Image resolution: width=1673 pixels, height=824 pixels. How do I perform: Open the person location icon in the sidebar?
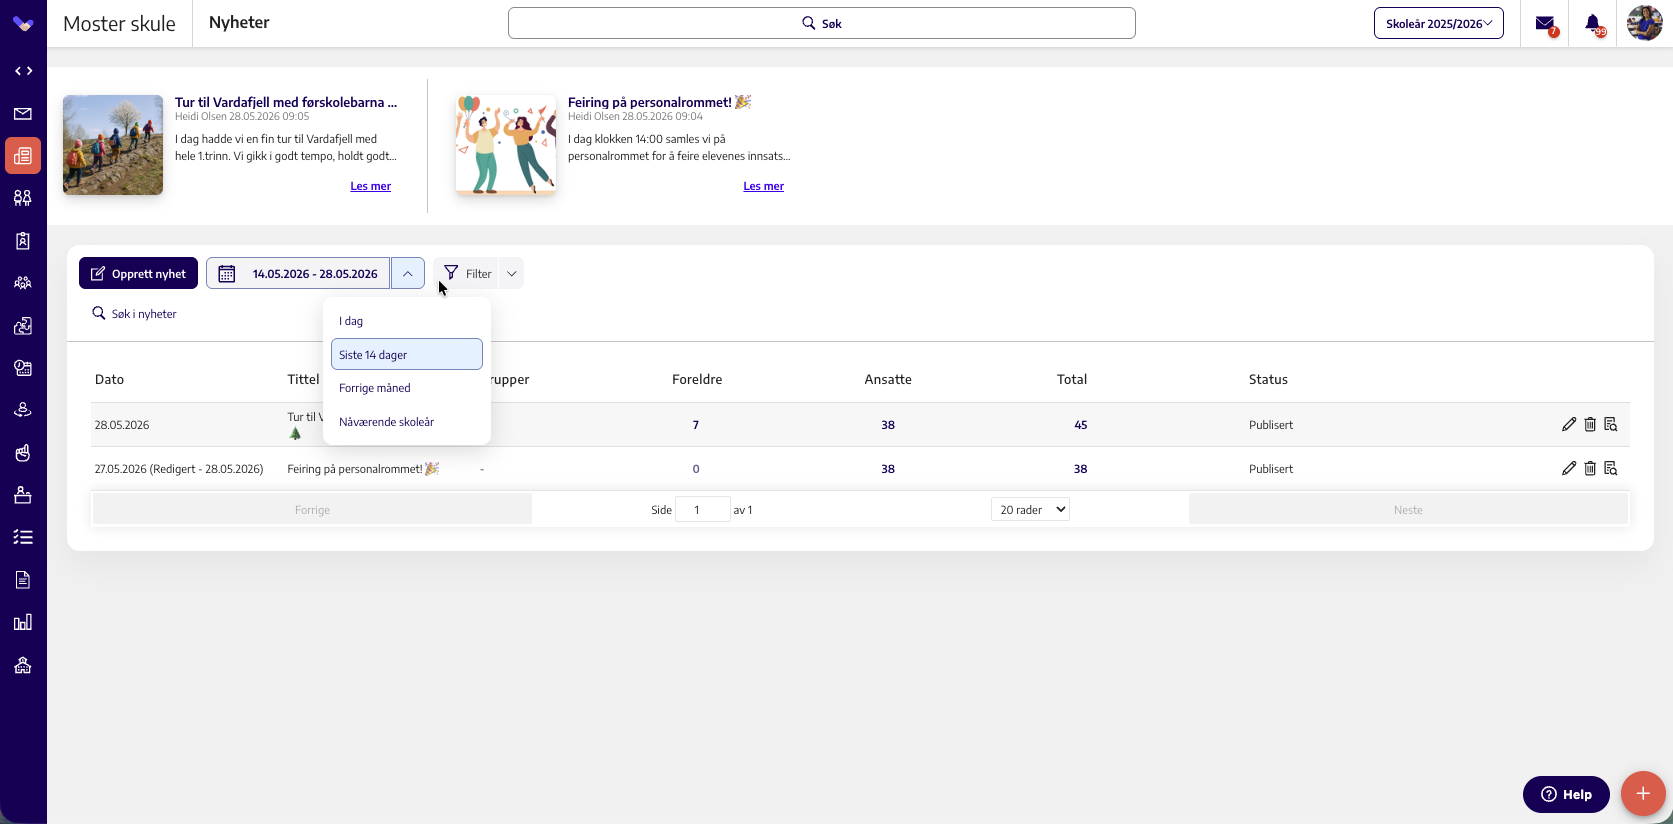[23, 410]
